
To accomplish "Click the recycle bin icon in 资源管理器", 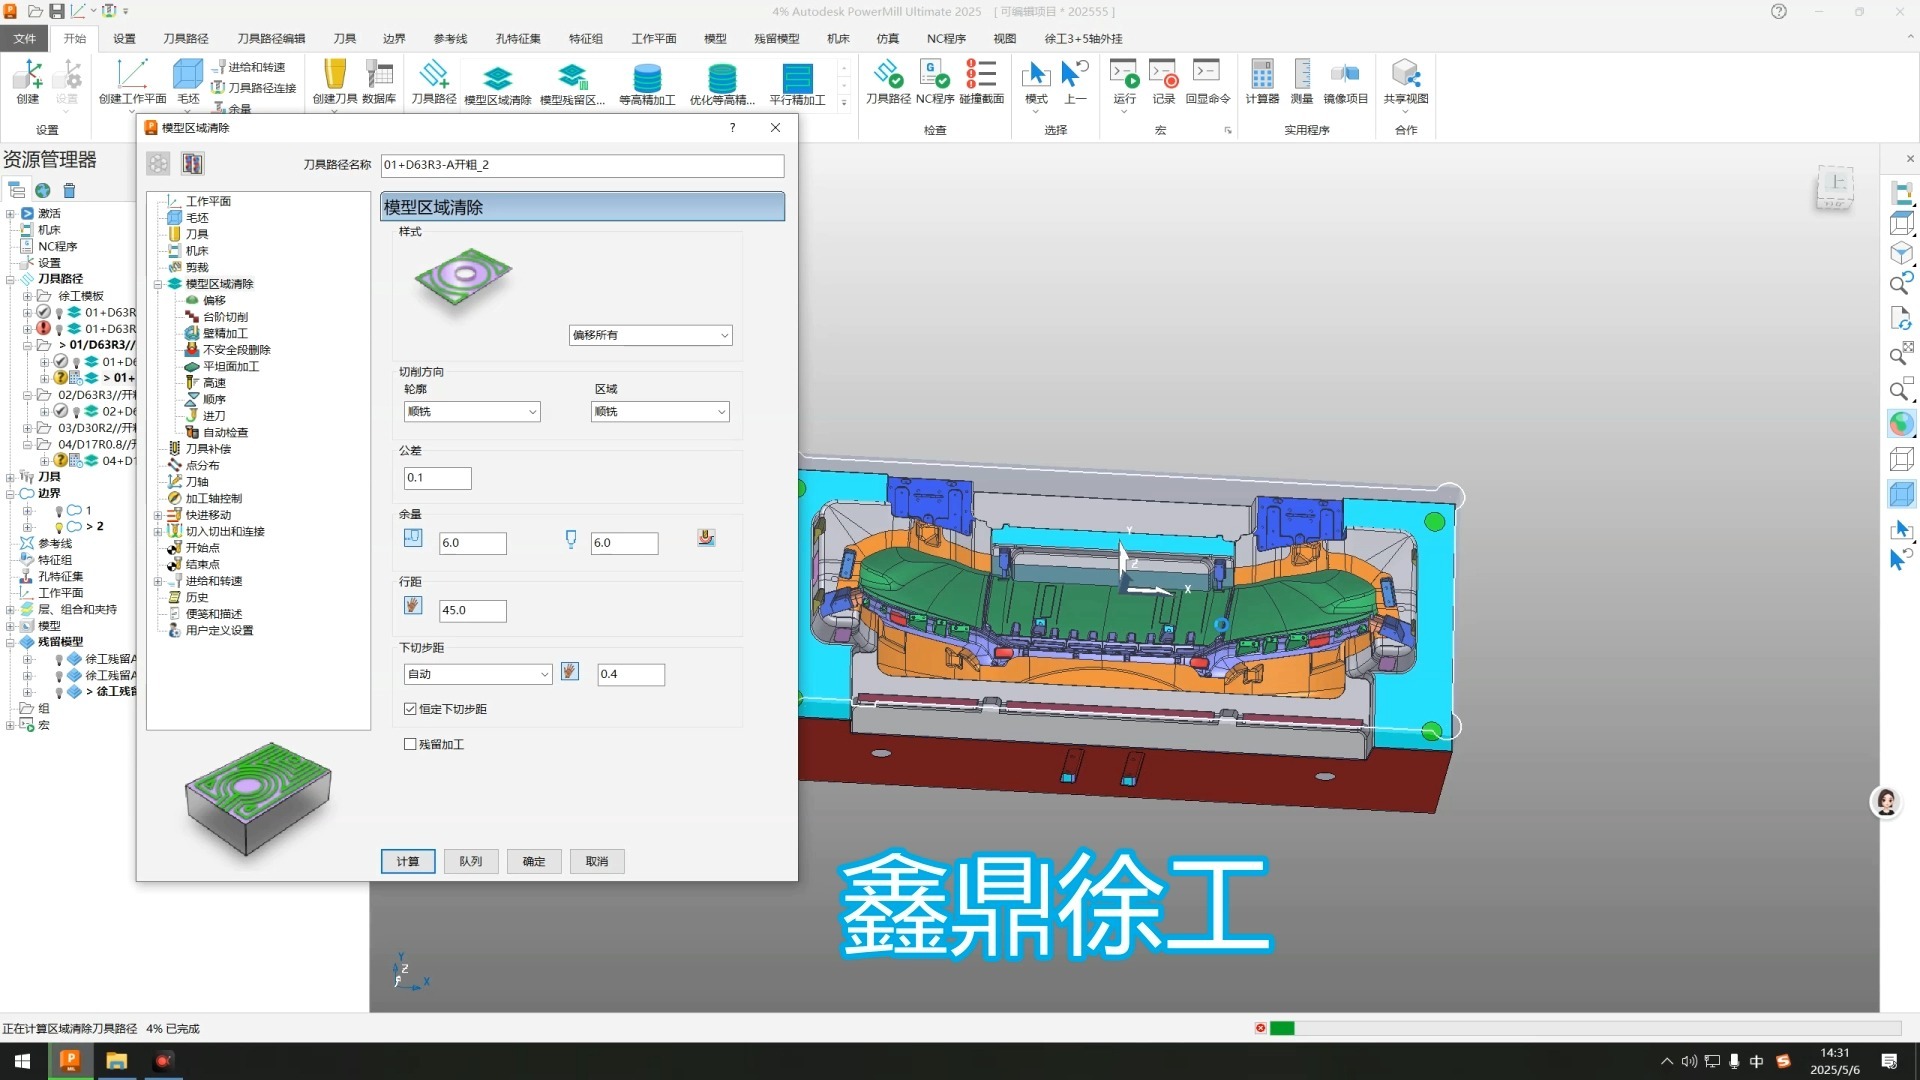I will tap(69, 190).
